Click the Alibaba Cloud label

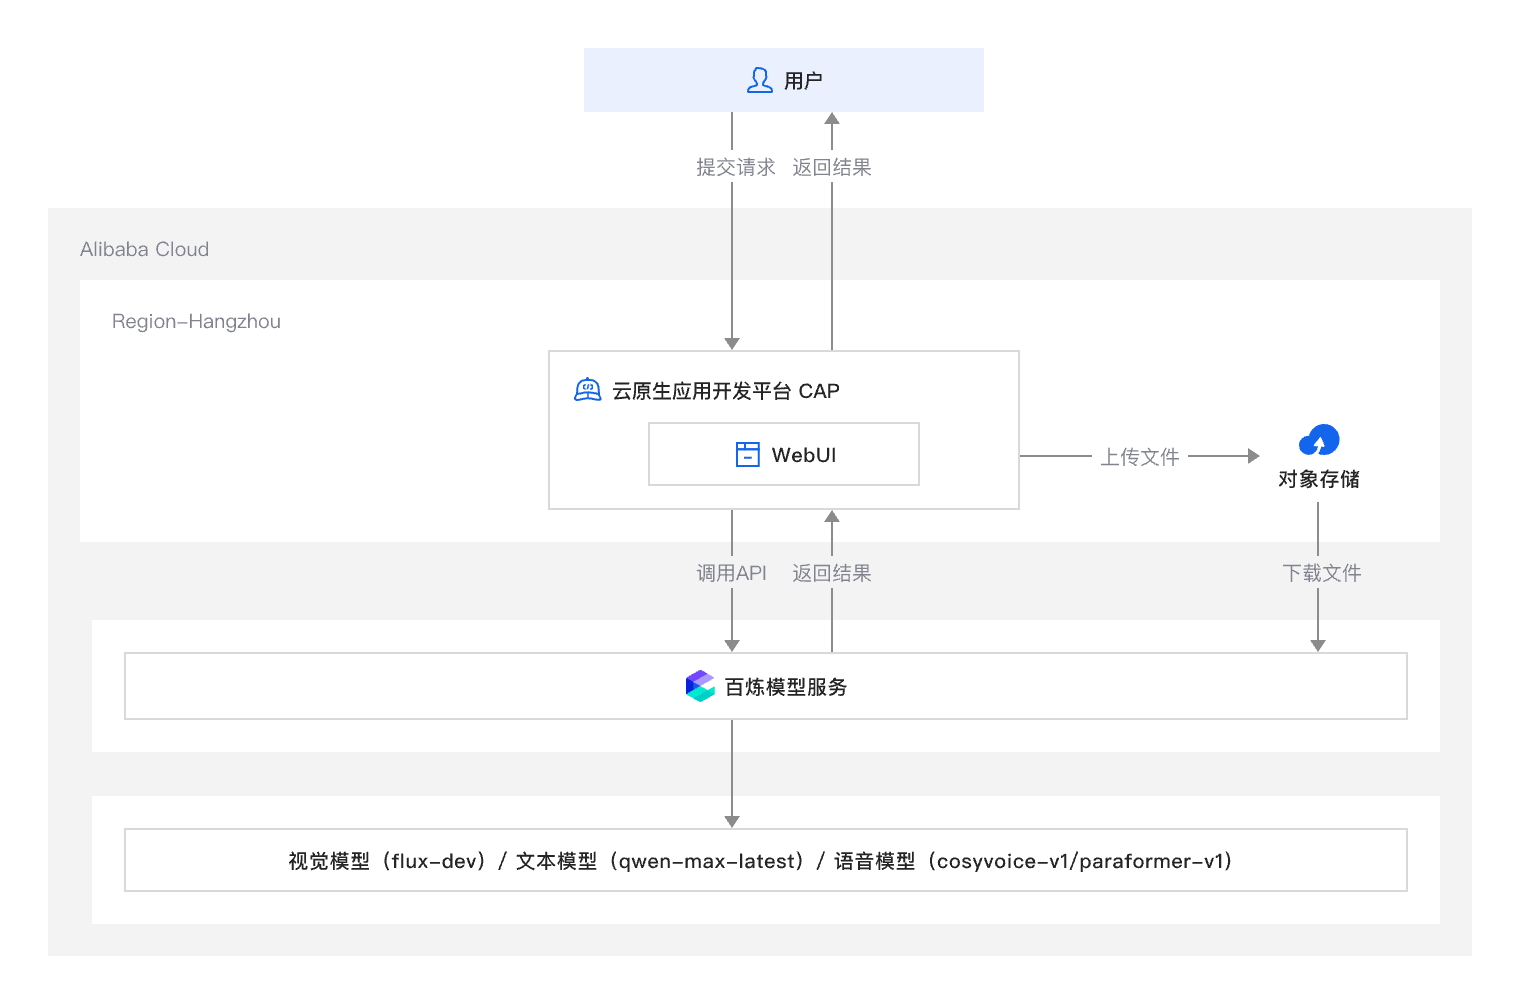tap(145, 249)
